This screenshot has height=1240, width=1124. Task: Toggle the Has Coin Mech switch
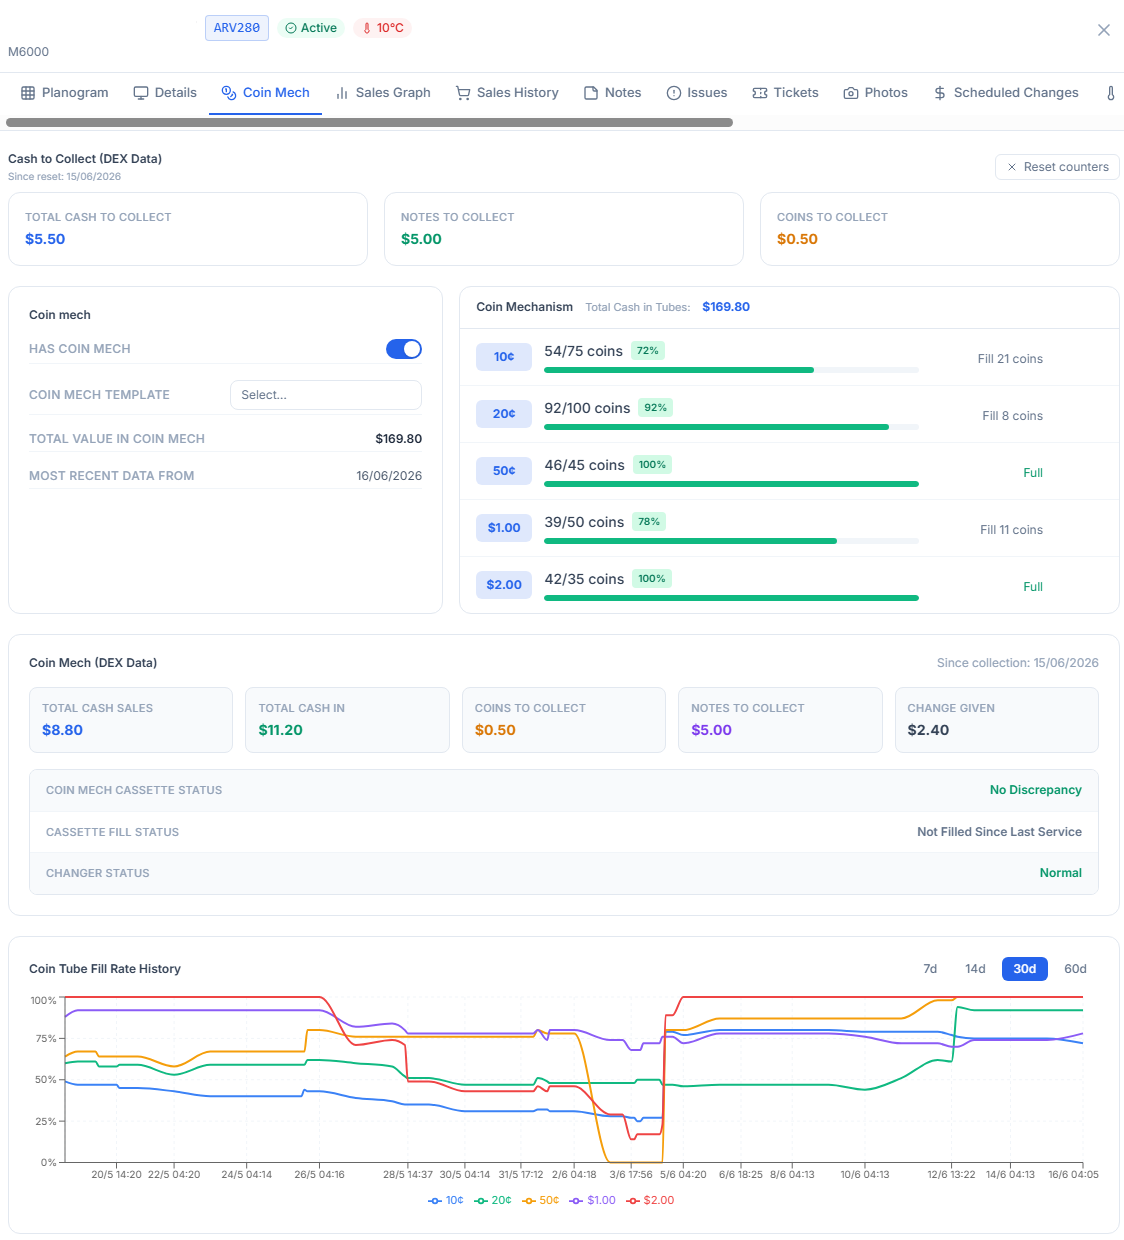point(404,349)
